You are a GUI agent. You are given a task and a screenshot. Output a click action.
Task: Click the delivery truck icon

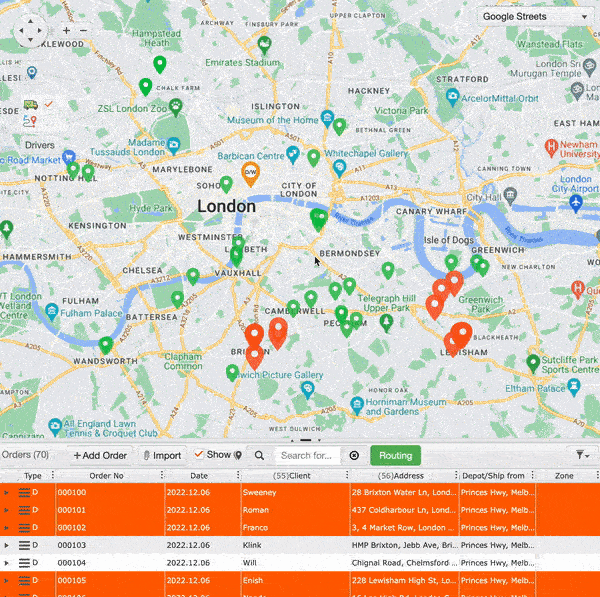[x=31, y=104]
